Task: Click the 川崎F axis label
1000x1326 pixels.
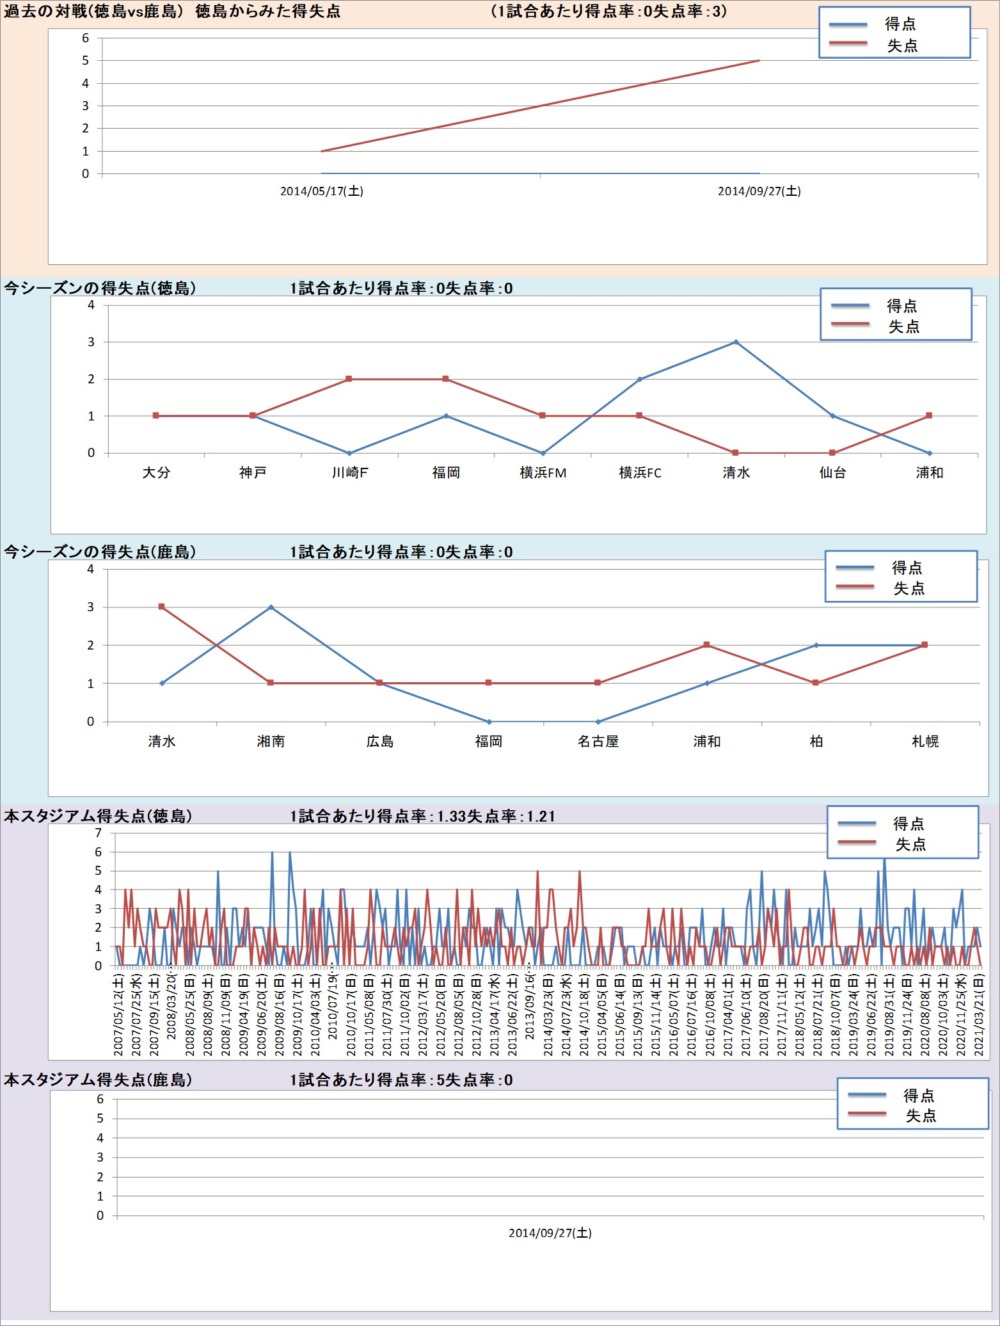Action: 350,473
